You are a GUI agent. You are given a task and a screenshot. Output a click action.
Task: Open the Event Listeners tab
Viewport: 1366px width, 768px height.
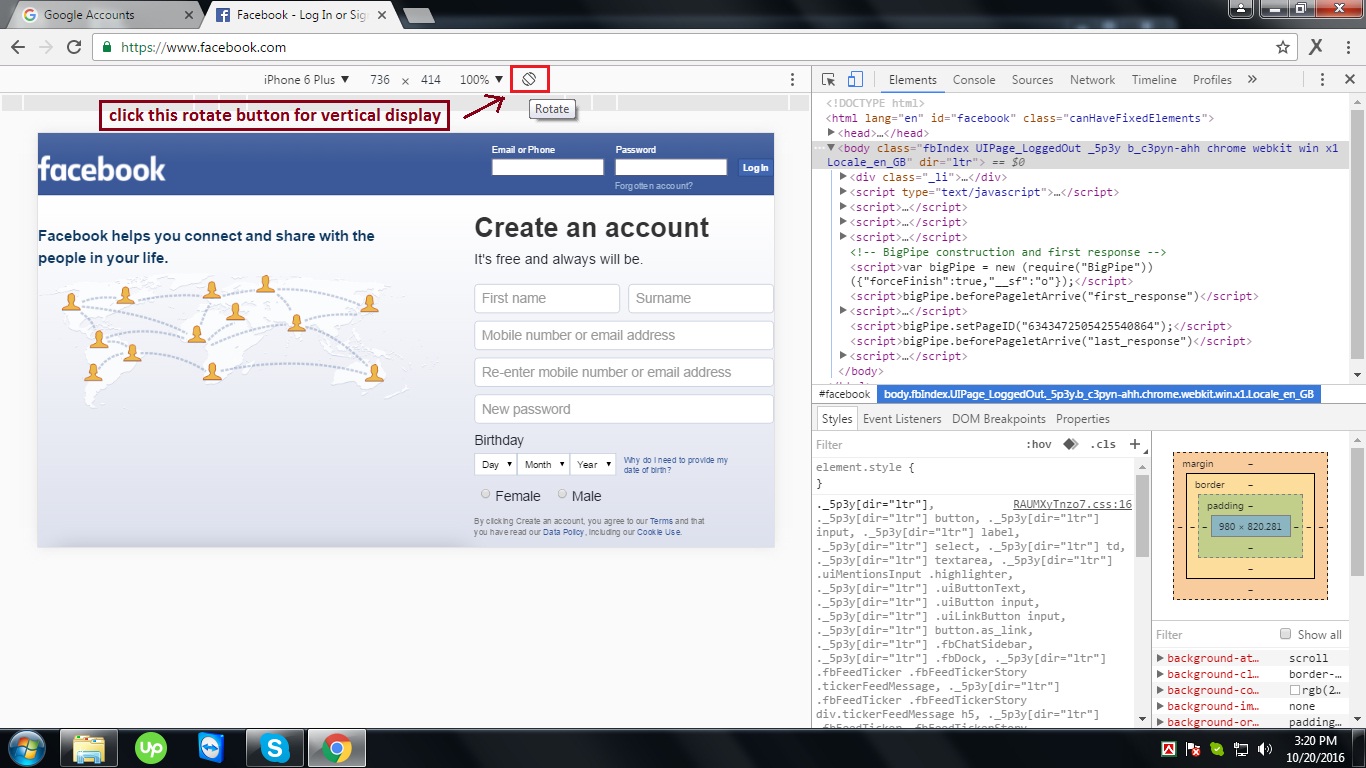(x=900, y=418)
